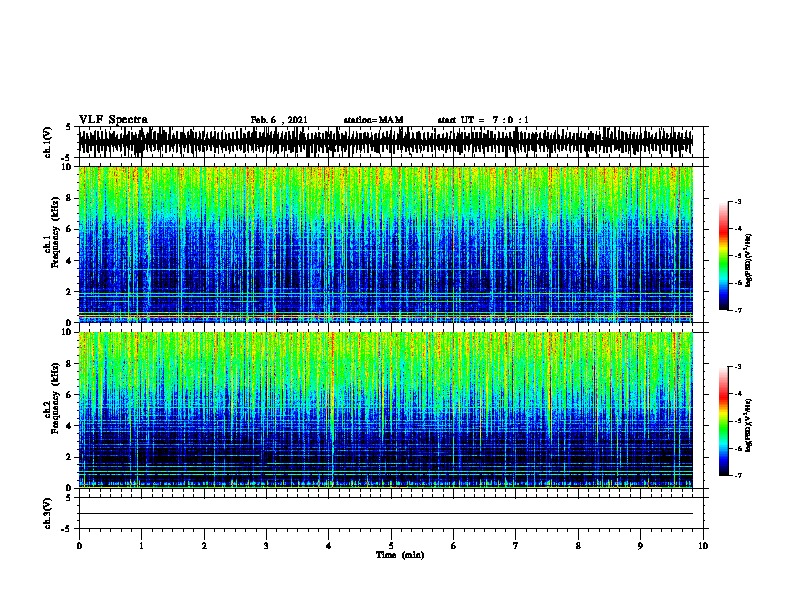The height and width of the screenshot is (612, 792).
Task: Click the '-3' tick on ch.1 colorbar
Action: click(x=738, y=201)
